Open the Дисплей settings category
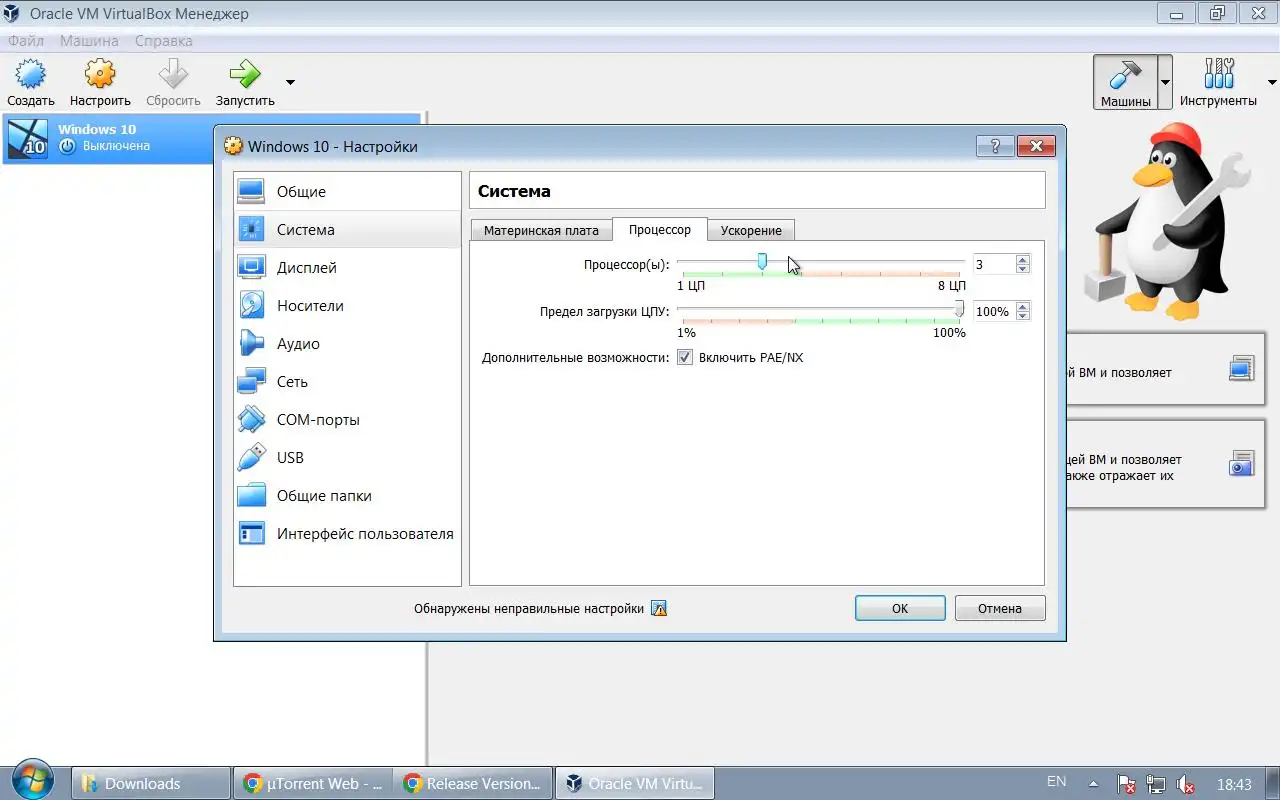Screen dimensions: 1280x800 click(347, 267)
